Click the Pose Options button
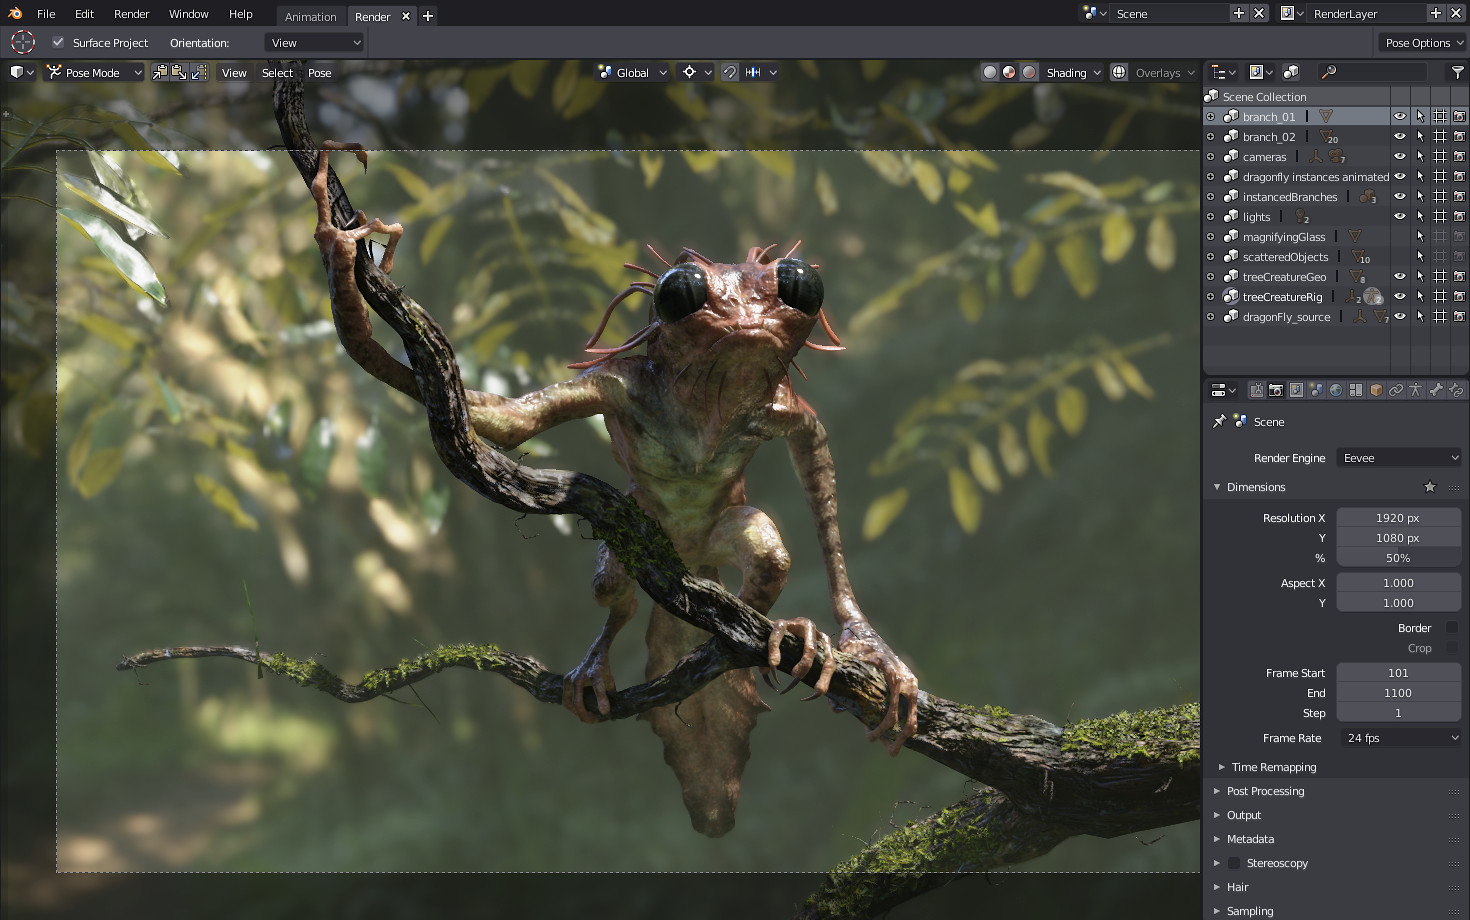The width and height of the screenshot is (1470, 920). pos(1424,42)
